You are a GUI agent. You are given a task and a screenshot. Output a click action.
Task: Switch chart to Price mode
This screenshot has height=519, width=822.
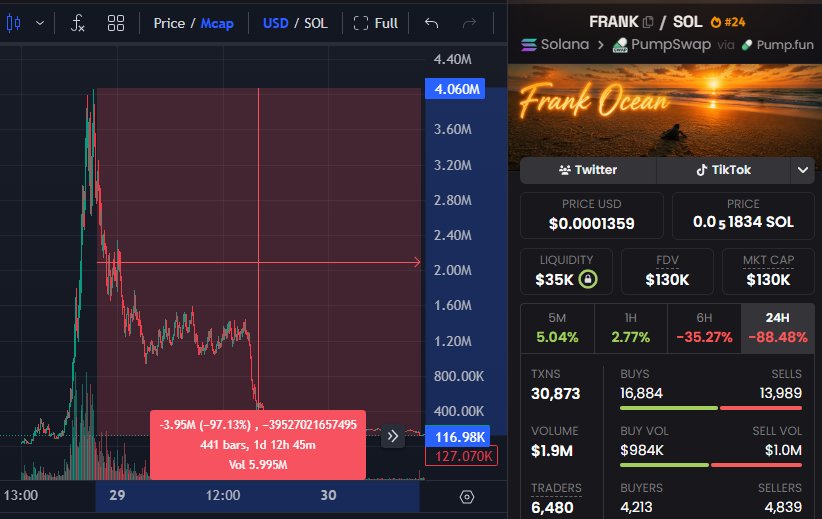[x=169, y=23]
